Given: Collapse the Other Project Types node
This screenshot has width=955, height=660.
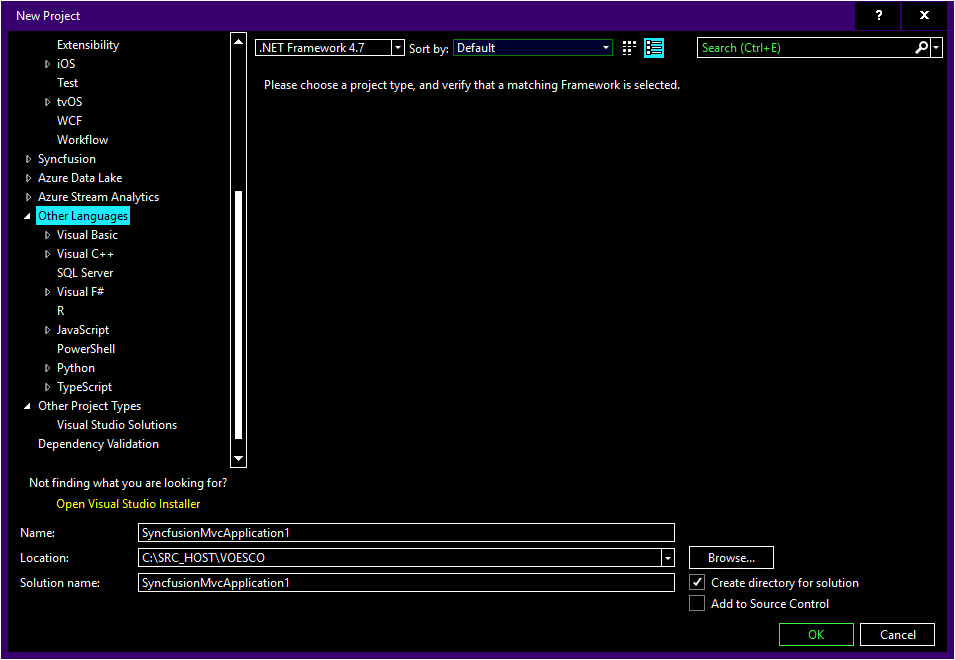Looking at the screenshot, I should 27,405.
